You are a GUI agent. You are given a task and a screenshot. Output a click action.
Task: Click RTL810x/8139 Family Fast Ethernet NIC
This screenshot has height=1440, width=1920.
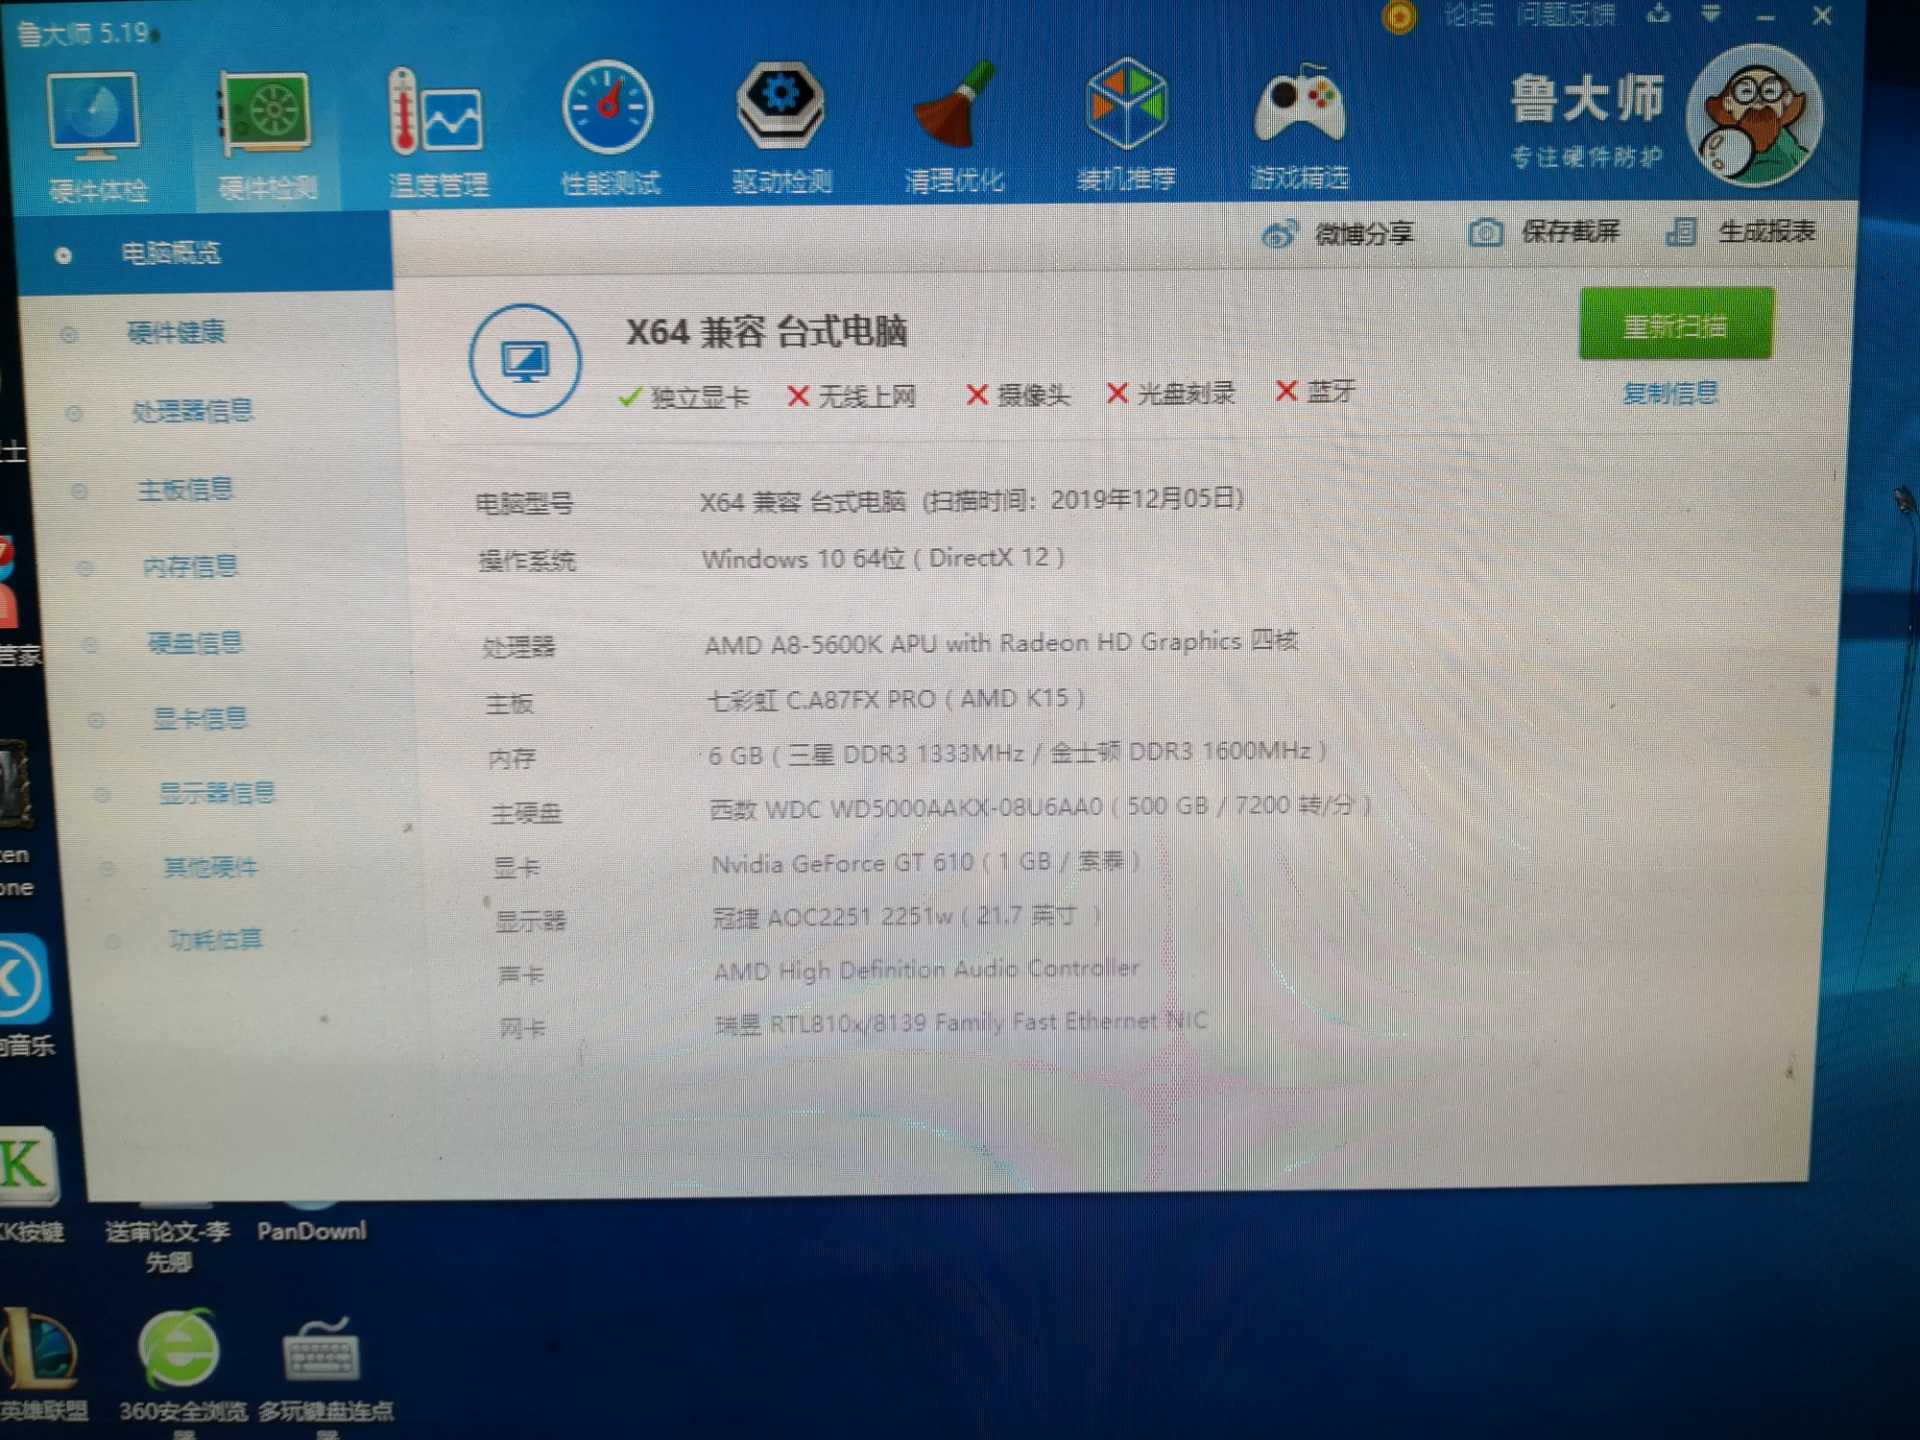coord(961,1023)
